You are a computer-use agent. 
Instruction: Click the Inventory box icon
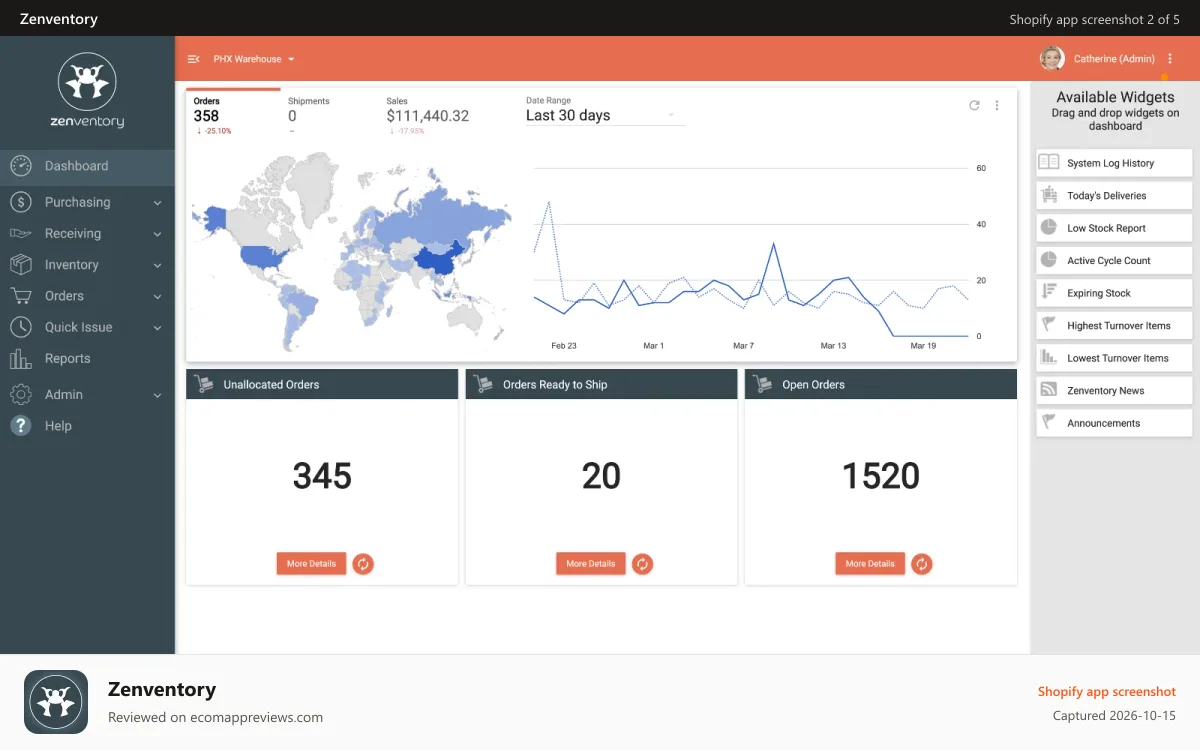(21, 265)
